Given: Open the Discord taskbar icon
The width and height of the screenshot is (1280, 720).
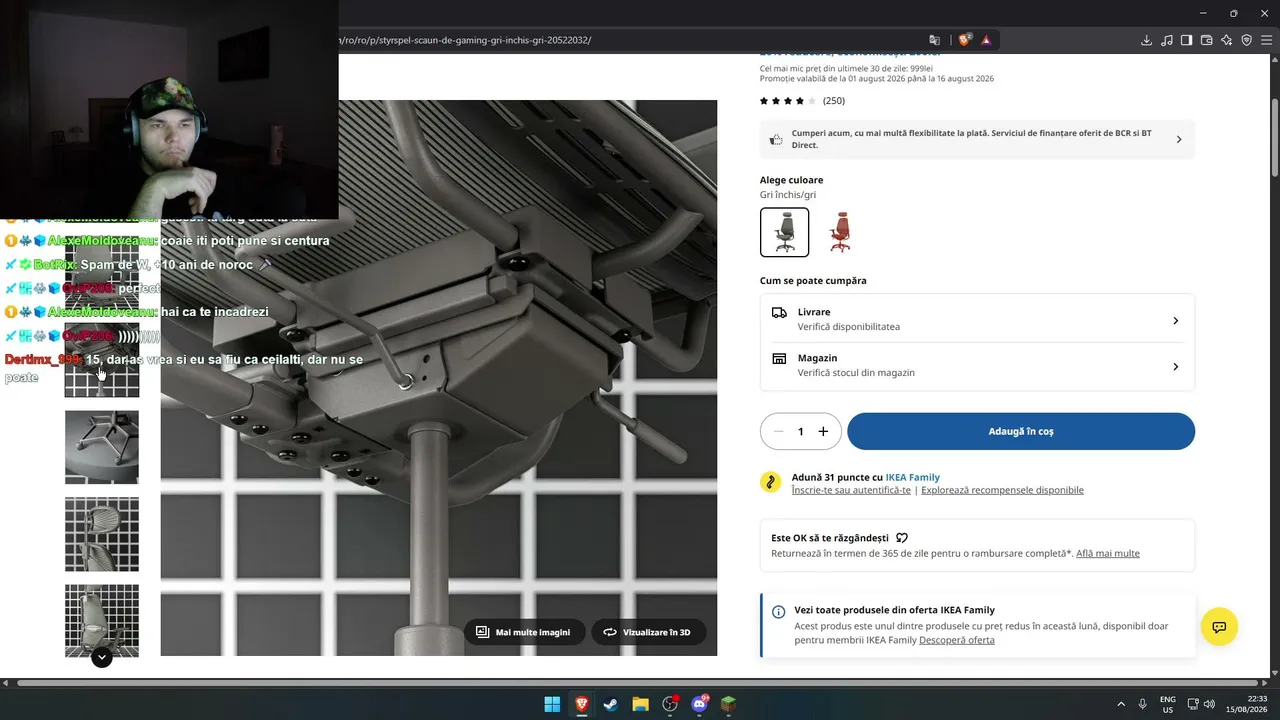Looking at the screenshot, I should click(x=699, y=704).
